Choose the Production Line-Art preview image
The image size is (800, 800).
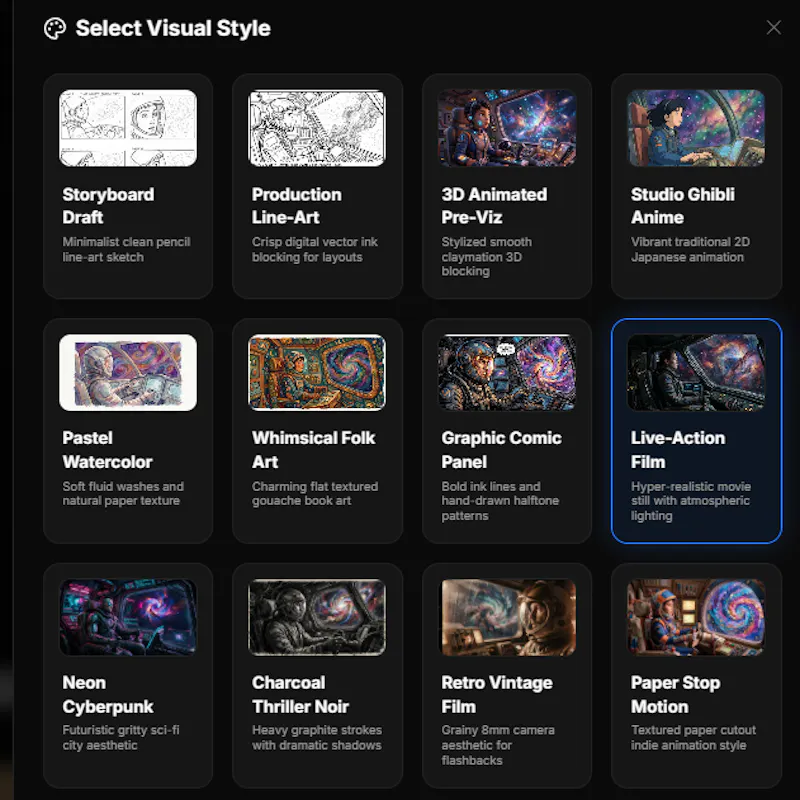[317, 128]
